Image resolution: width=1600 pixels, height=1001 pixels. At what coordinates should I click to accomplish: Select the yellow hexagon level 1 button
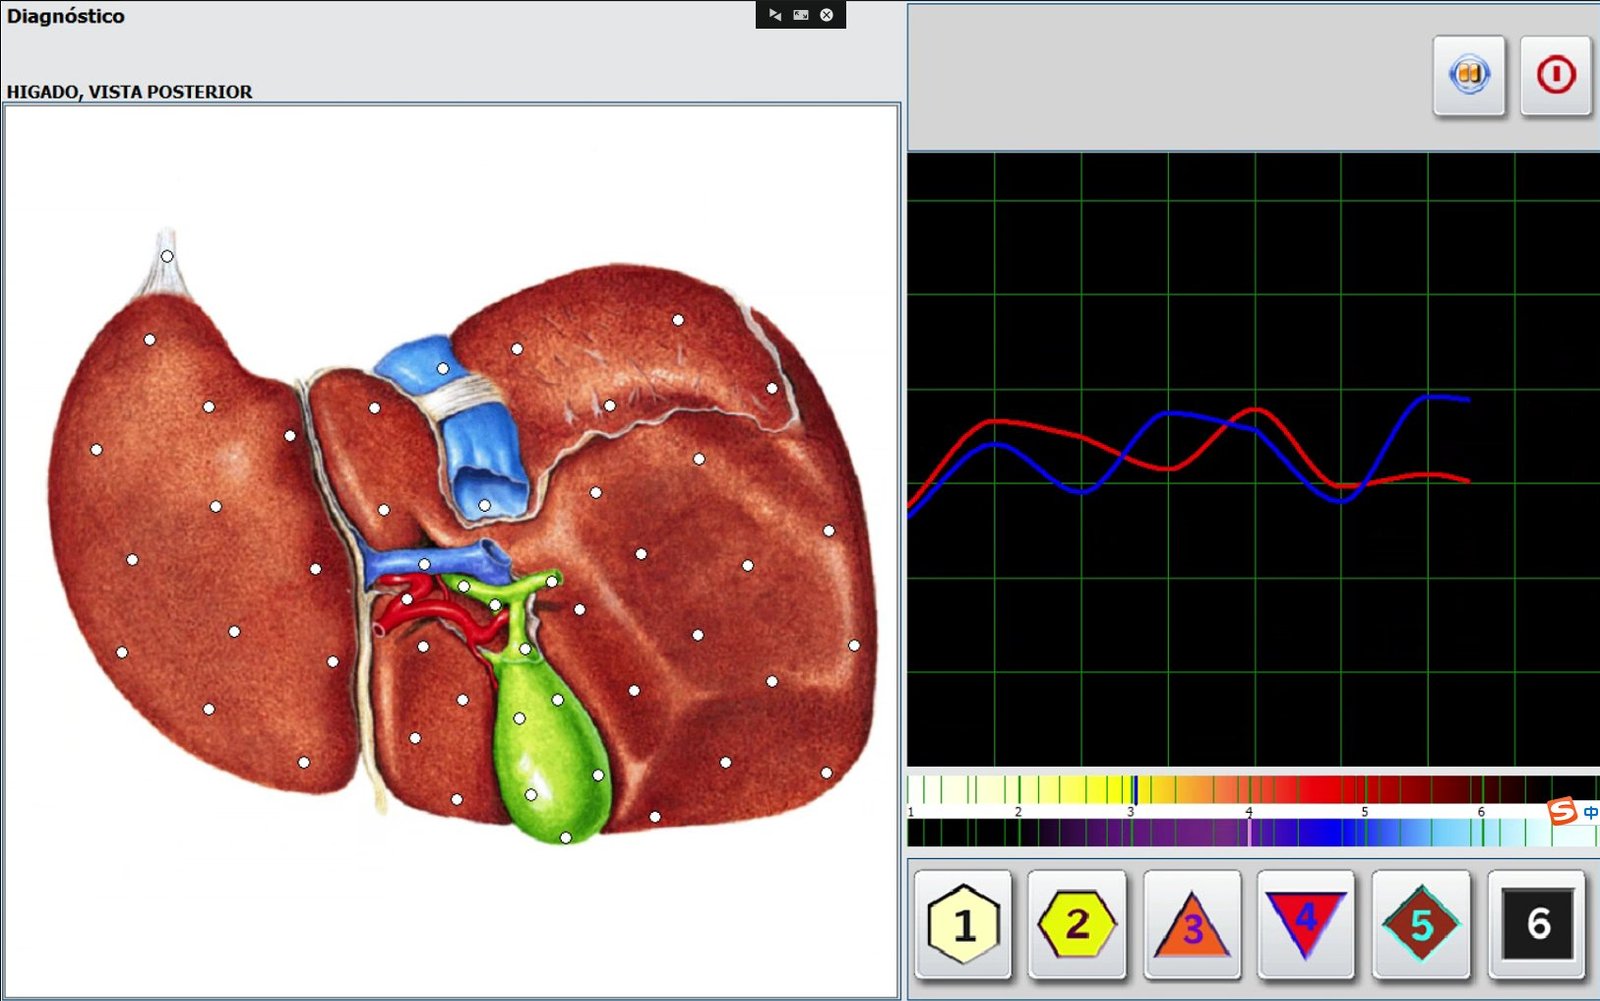coord(963,924)
